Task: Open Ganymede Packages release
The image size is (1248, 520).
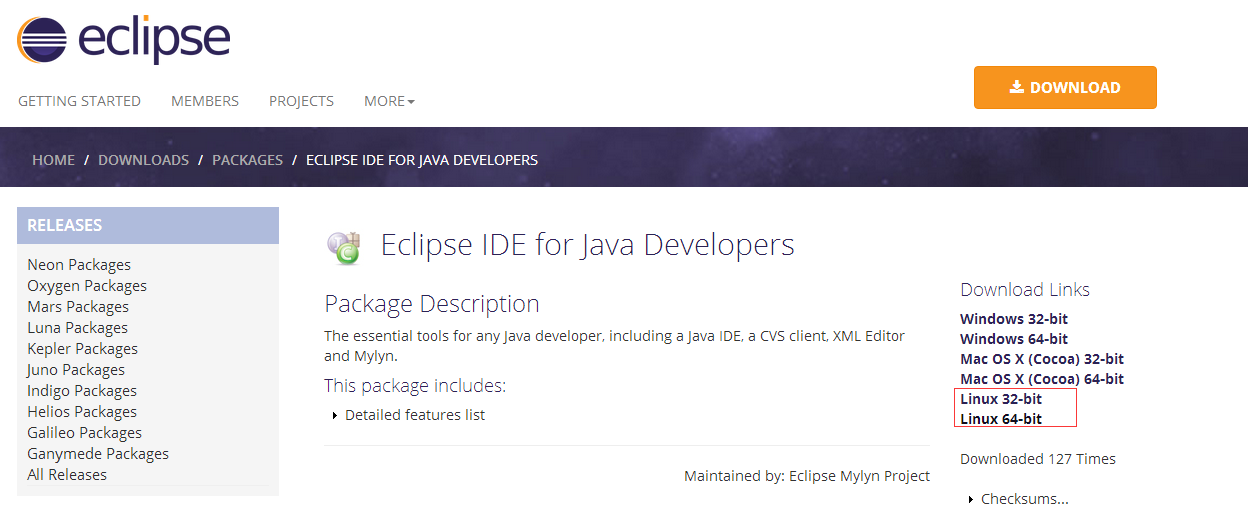Action: pyautogui.click(x=98, y=454)
